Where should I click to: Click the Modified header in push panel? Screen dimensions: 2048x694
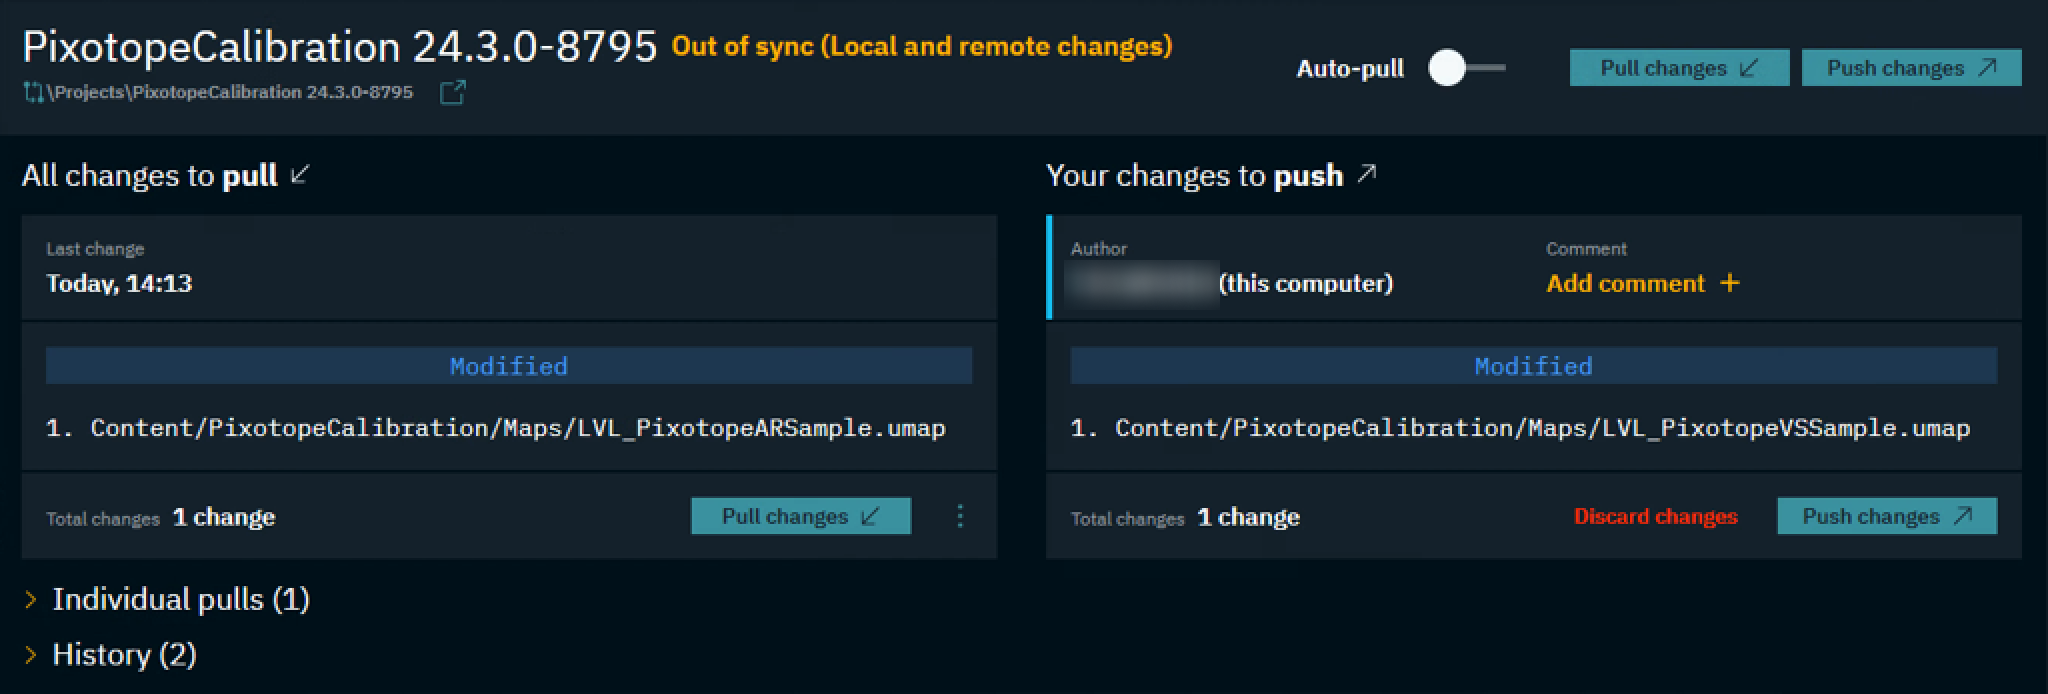coord(1533,366)
